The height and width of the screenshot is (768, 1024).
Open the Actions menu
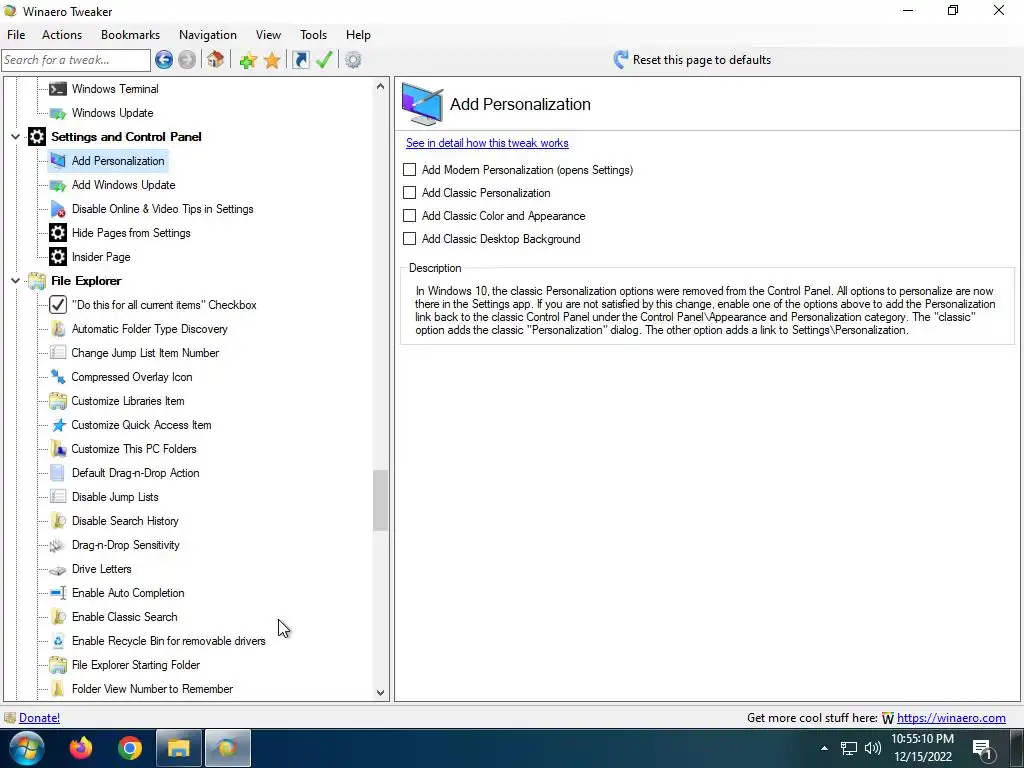click(62, 35)
